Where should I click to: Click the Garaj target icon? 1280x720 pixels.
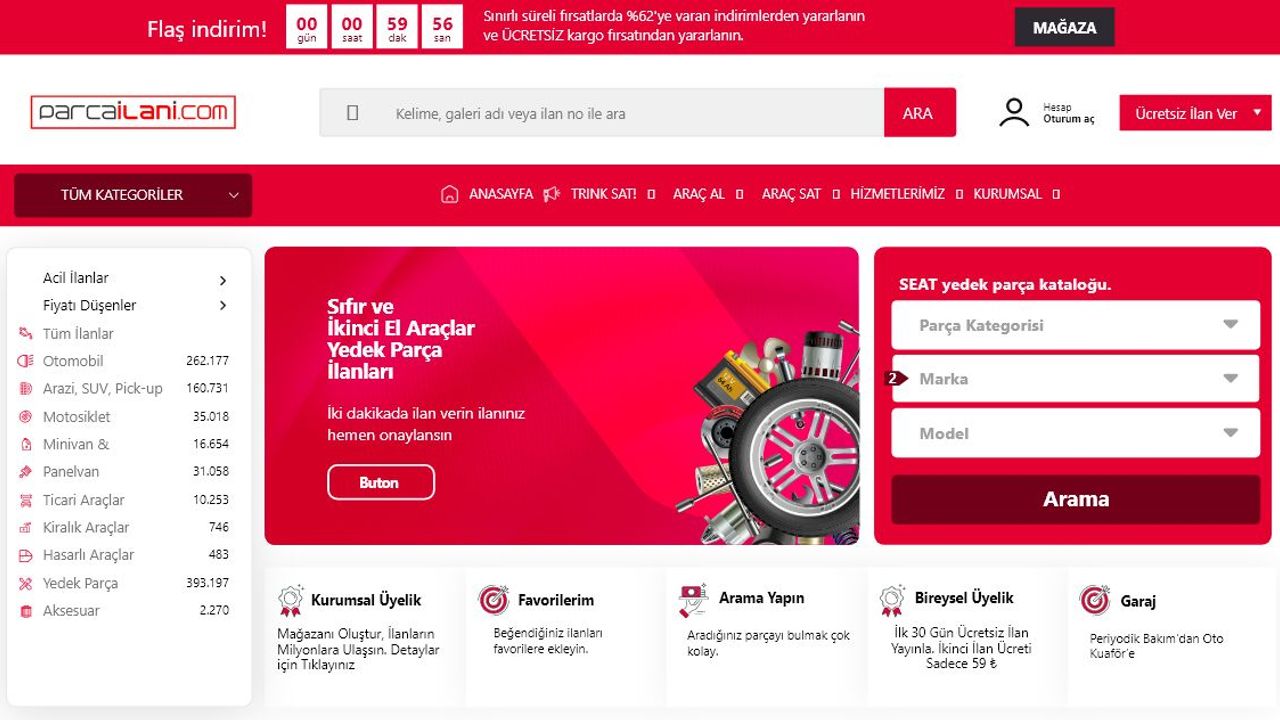[1095, 600]
